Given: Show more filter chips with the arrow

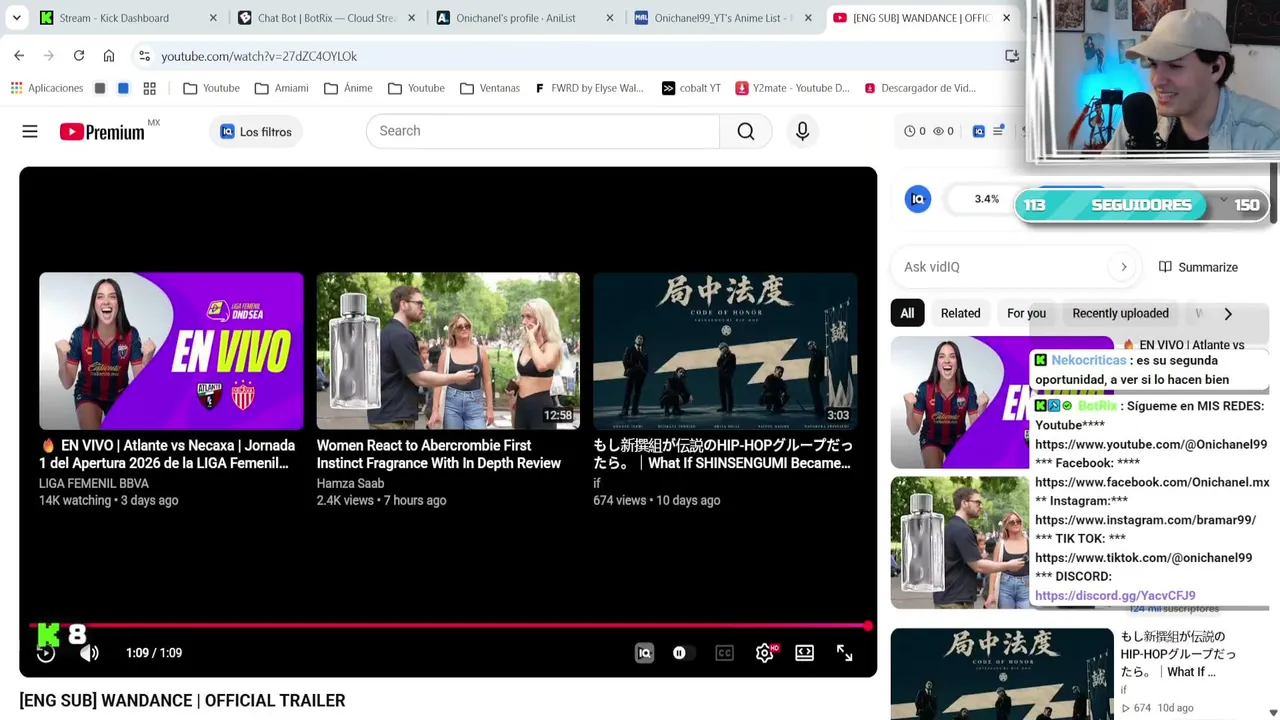Looking at the screenshot, I should pos(1228,314).
